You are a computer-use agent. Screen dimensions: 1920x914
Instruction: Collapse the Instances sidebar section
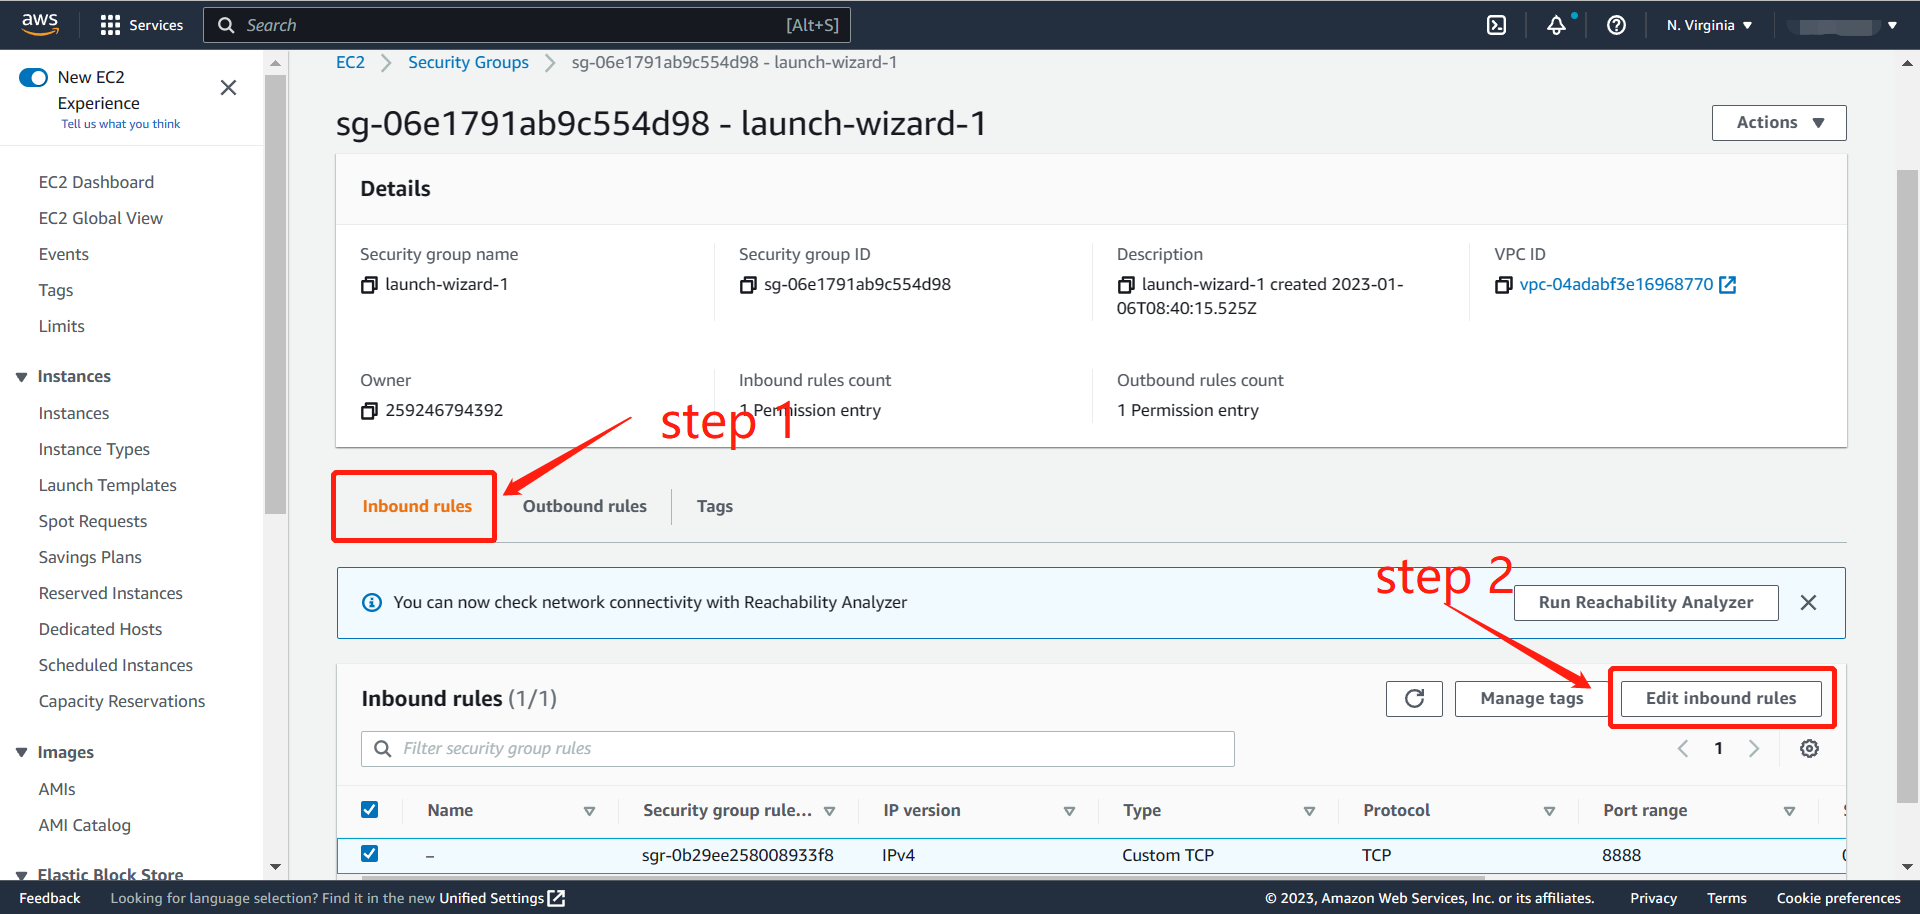tap(22, 377)
